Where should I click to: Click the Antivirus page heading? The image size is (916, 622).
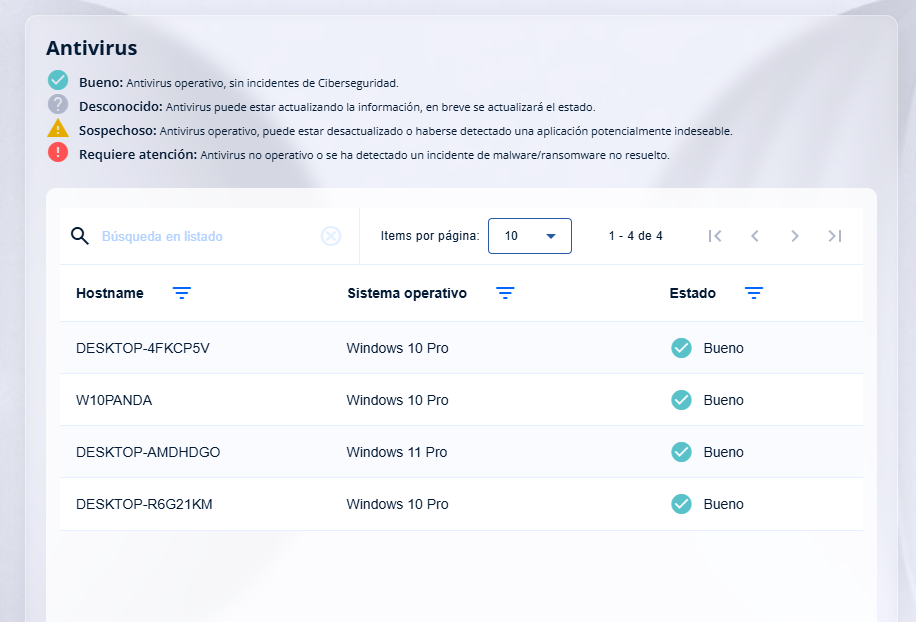click(x=92, y=48)
